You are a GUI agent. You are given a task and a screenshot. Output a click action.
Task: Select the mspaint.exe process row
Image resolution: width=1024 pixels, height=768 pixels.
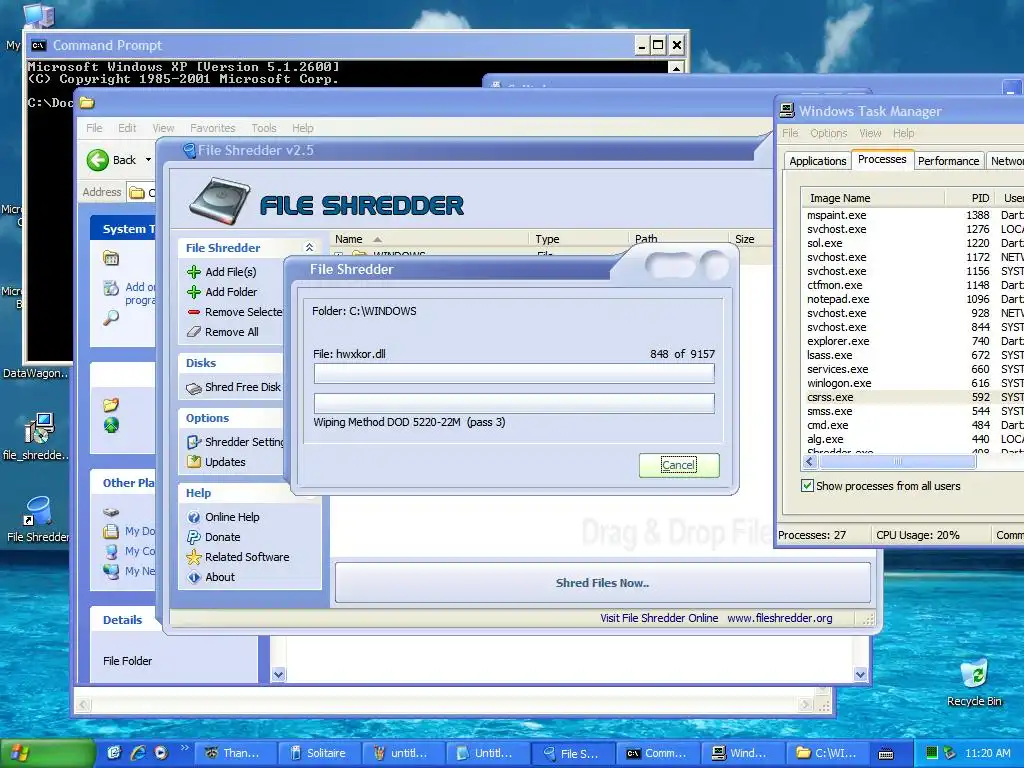coord(913,215)
